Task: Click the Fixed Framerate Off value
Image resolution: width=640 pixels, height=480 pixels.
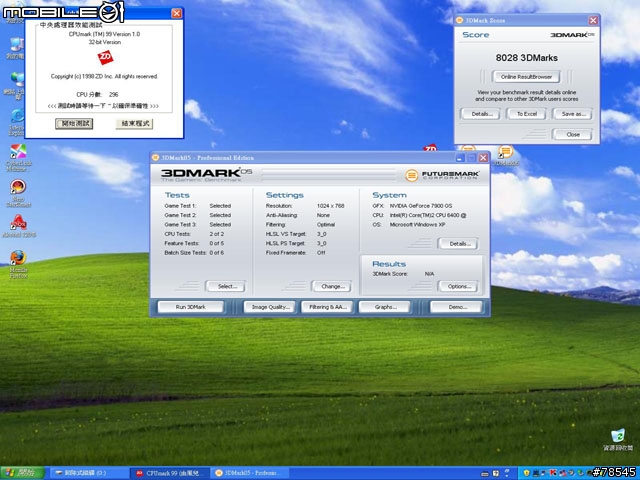Action: pyautogui.click(x=321, y=253)
